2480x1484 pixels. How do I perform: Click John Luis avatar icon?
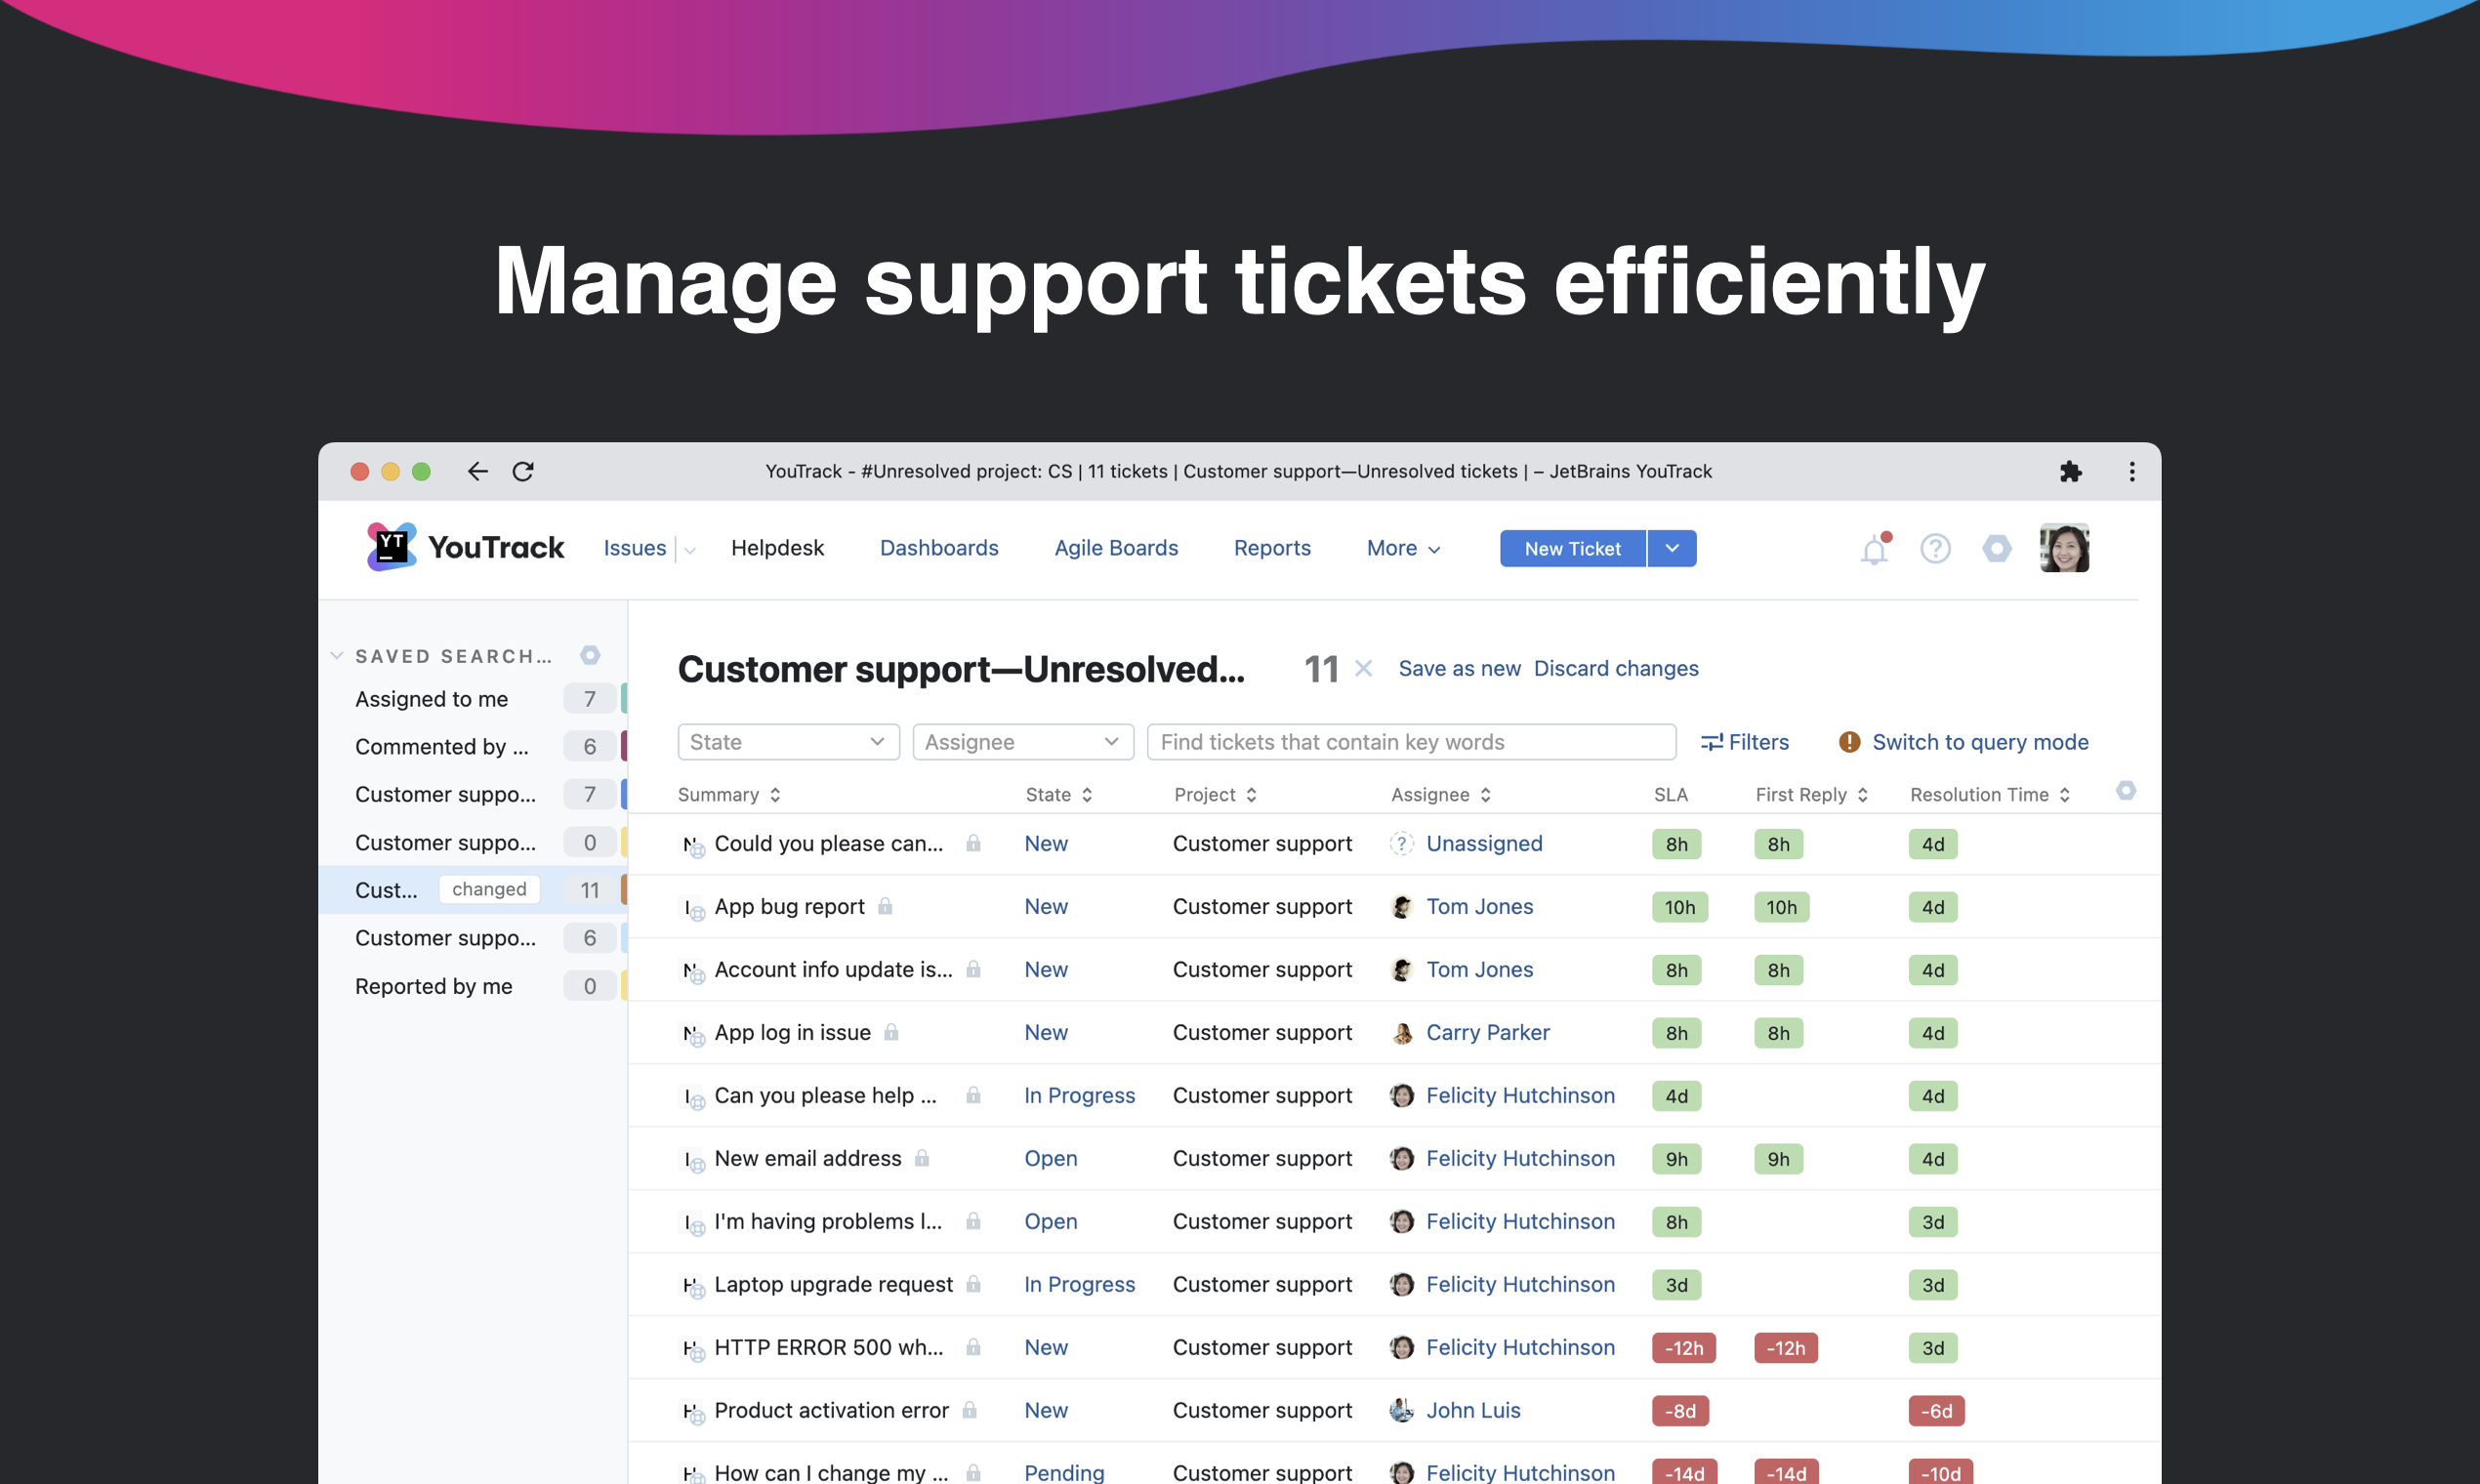point(1402,1410)
